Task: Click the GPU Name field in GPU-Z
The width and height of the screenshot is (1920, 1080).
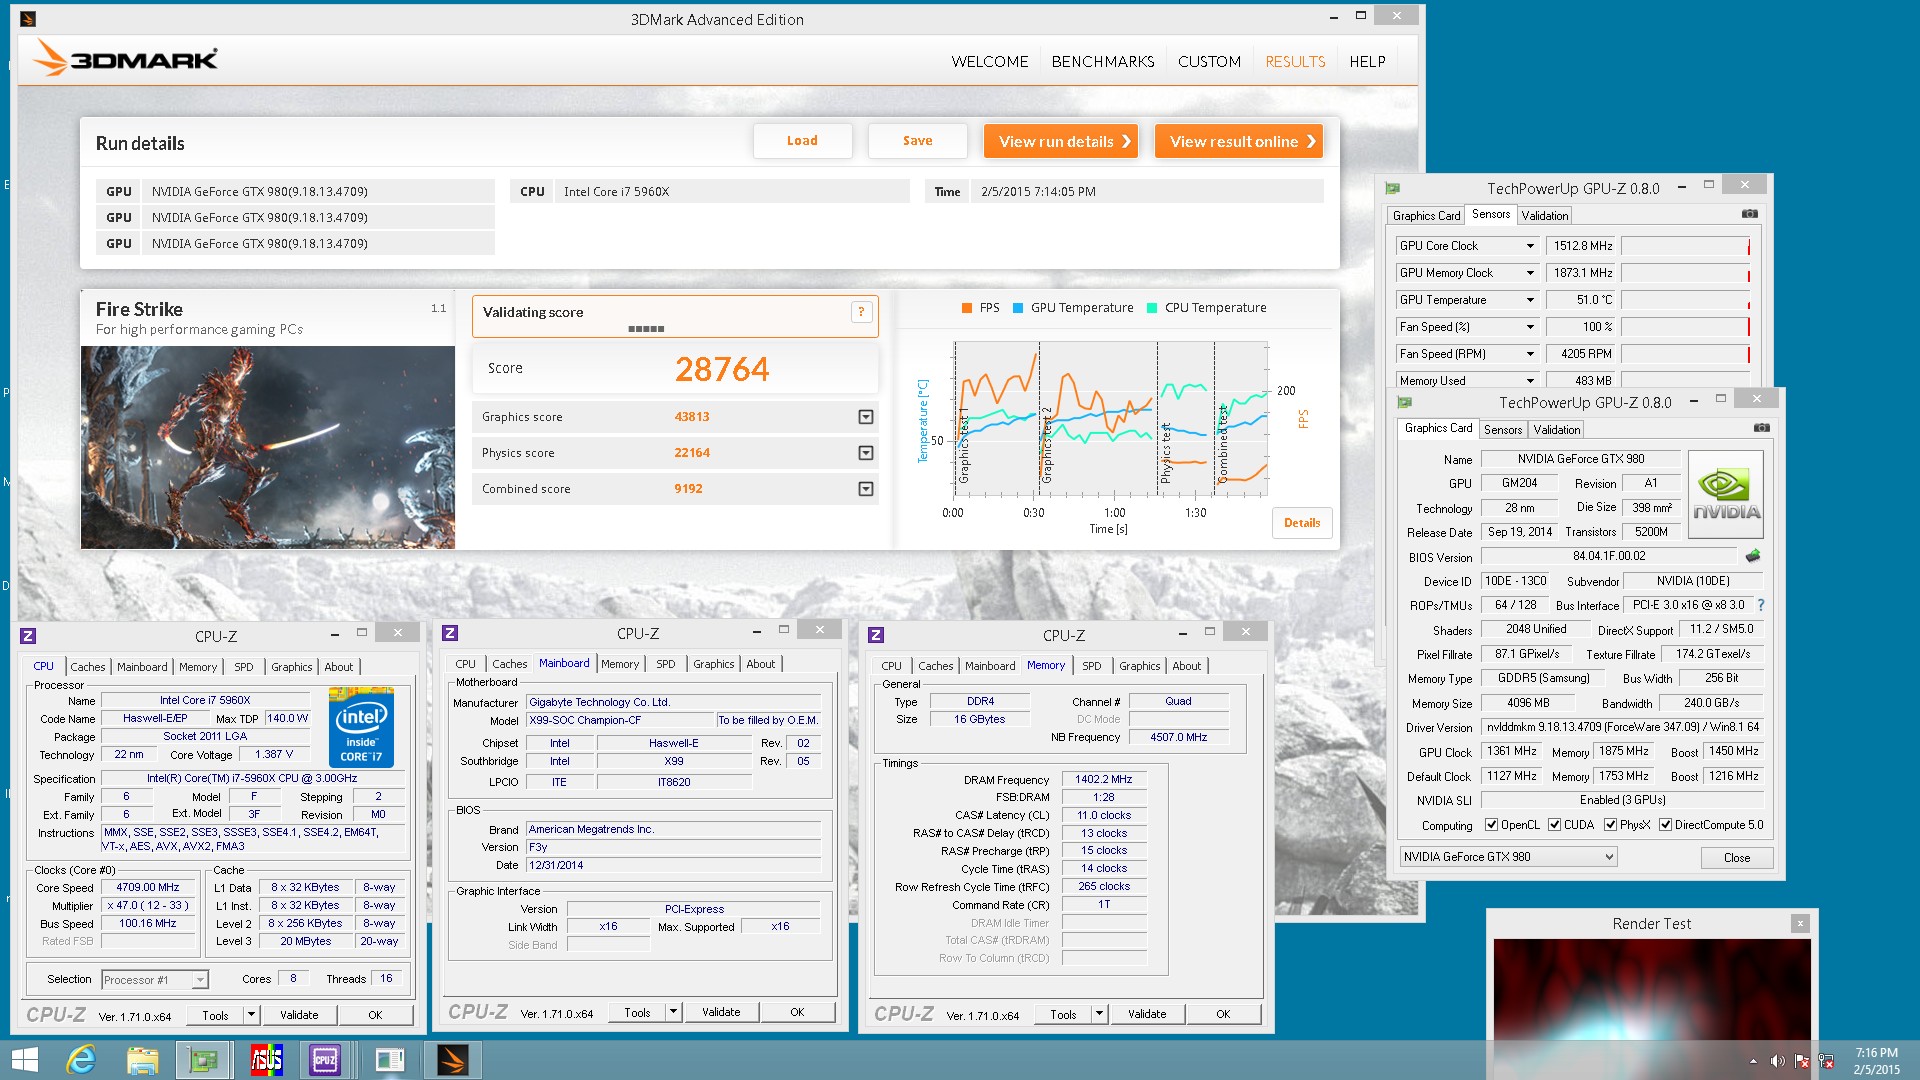Action: click(1580, 459)
